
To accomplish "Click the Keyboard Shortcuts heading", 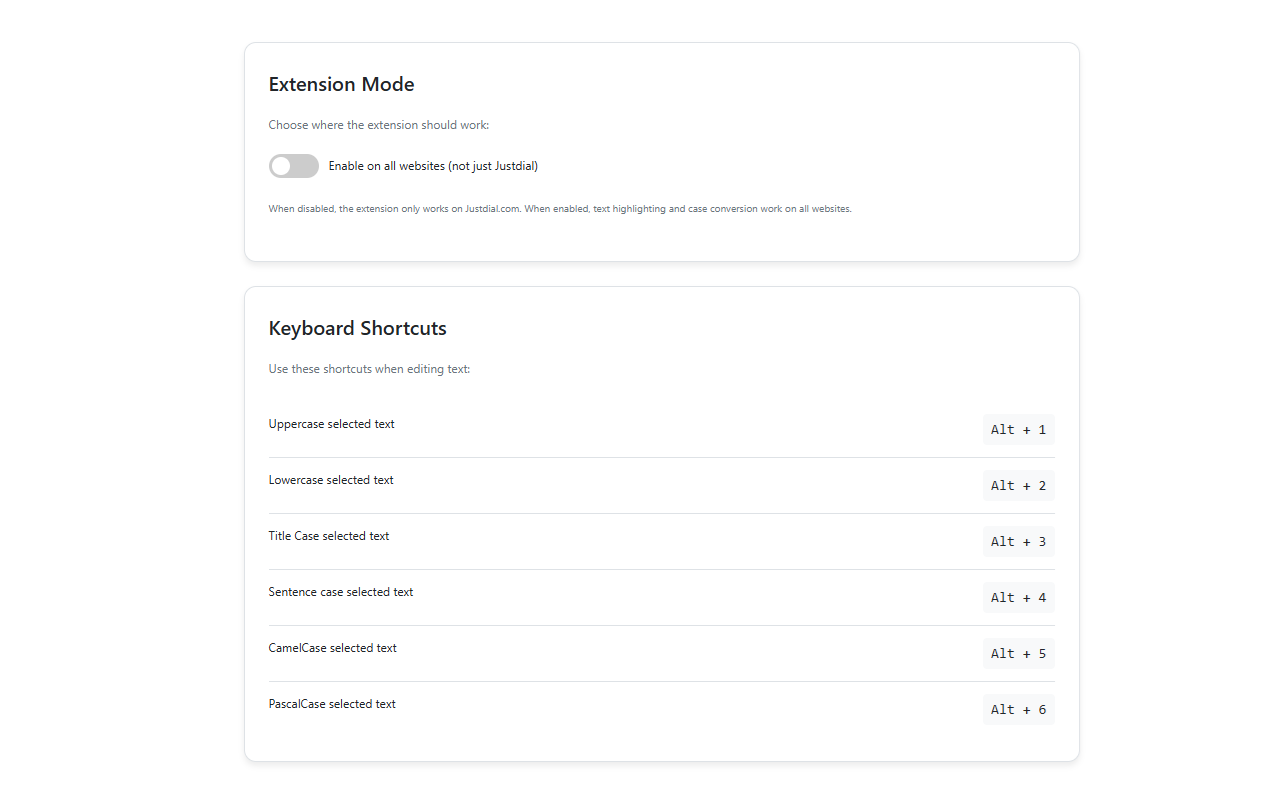I will click(x=357, y=329).
